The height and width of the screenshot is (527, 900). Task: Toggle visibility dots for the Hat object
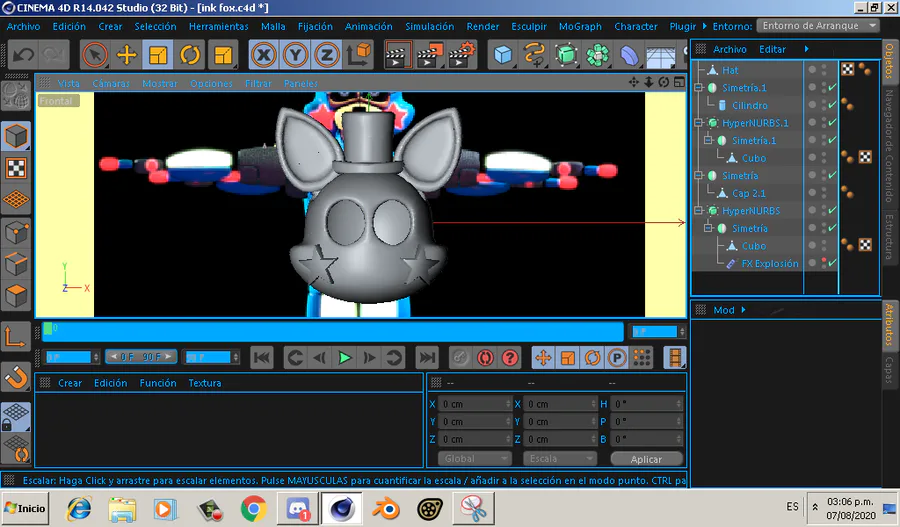824,70
